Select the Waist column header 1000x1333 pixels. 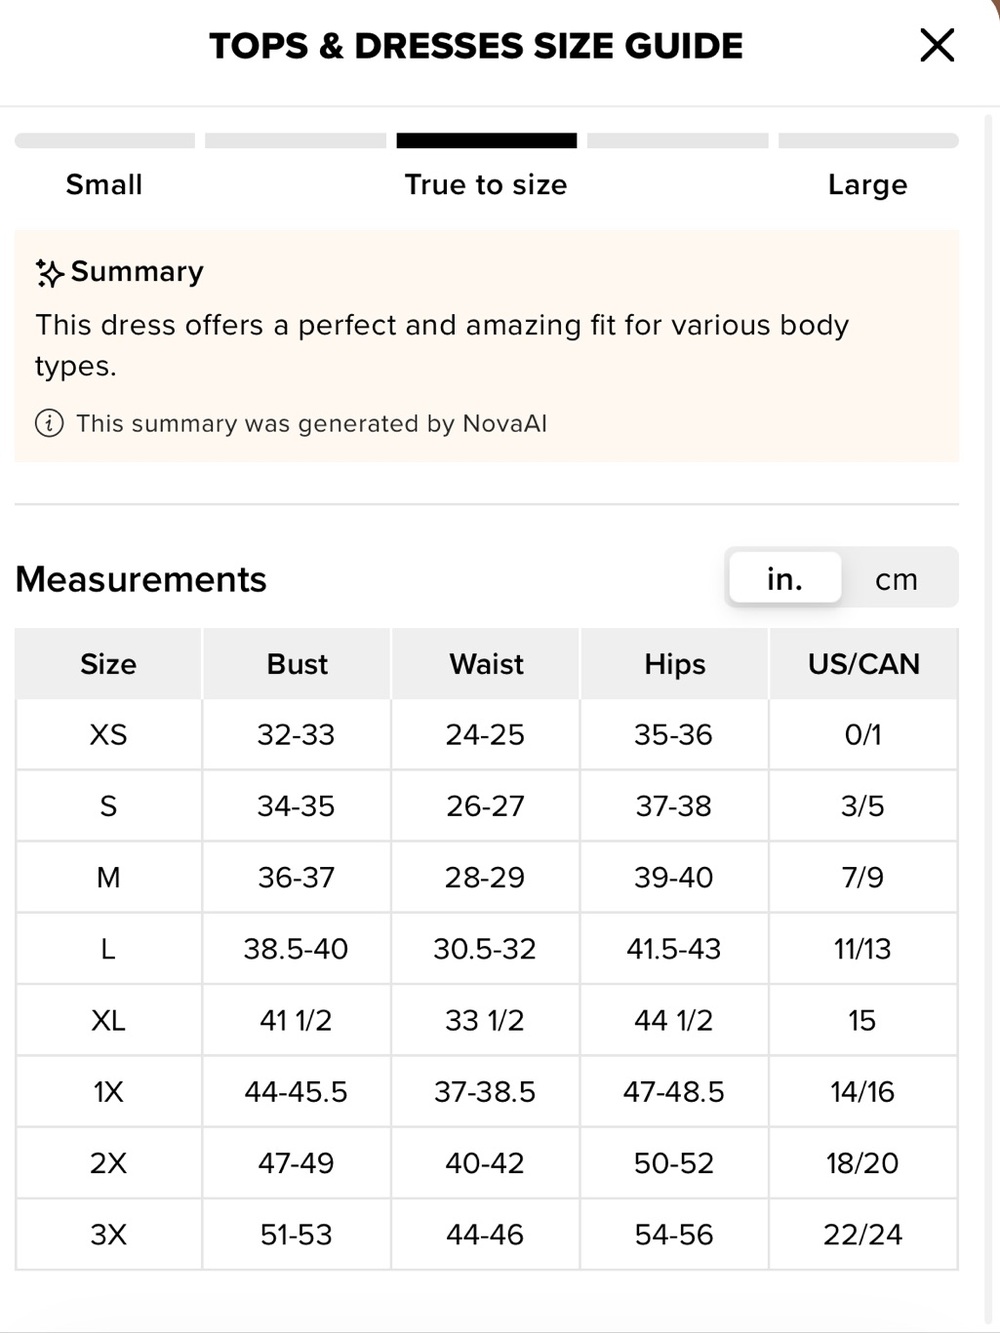(x=486, y=664)
